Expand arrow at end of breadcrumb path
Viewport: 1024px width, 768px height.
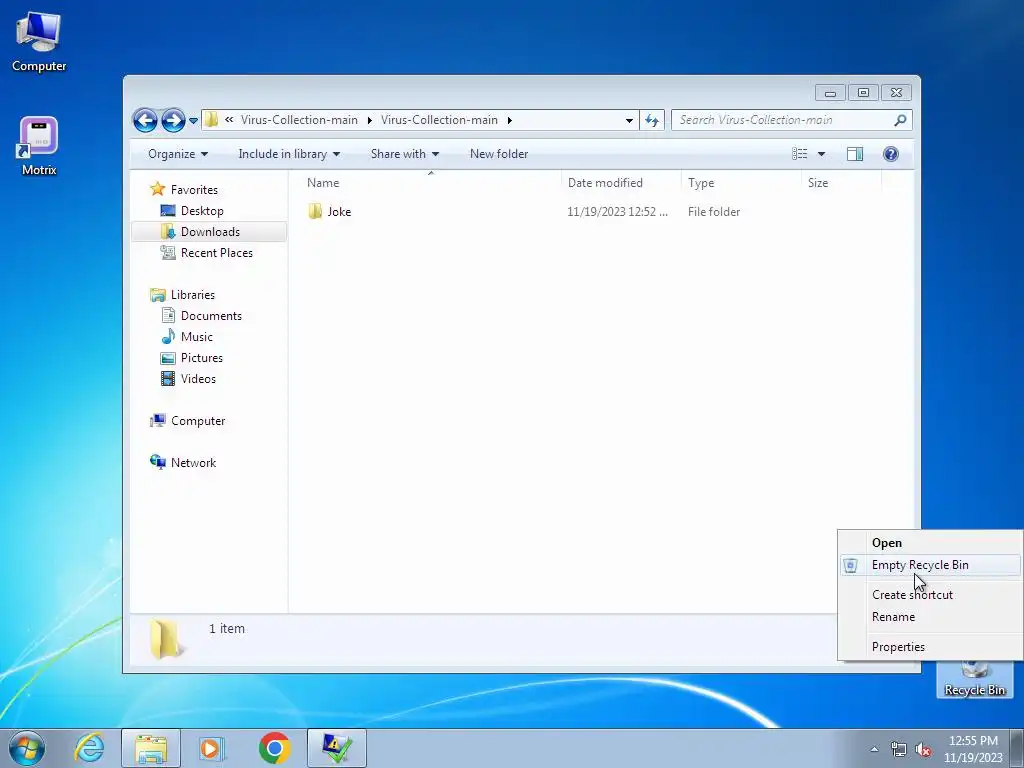[x=509, y=120]
